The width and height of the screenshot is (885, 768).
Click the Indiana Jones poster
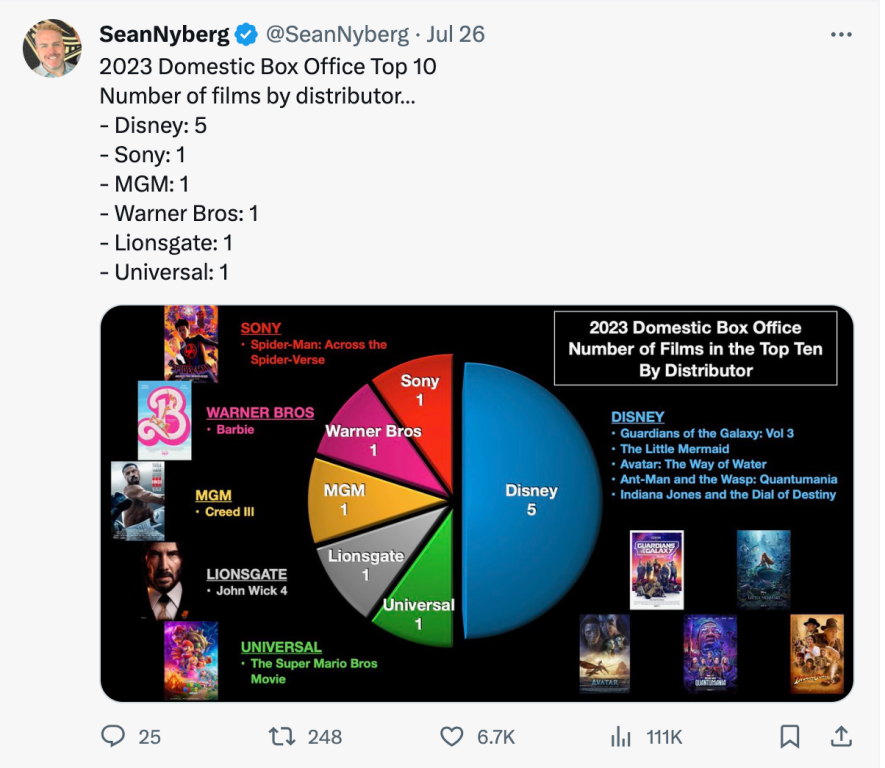(x=817, y=654)
